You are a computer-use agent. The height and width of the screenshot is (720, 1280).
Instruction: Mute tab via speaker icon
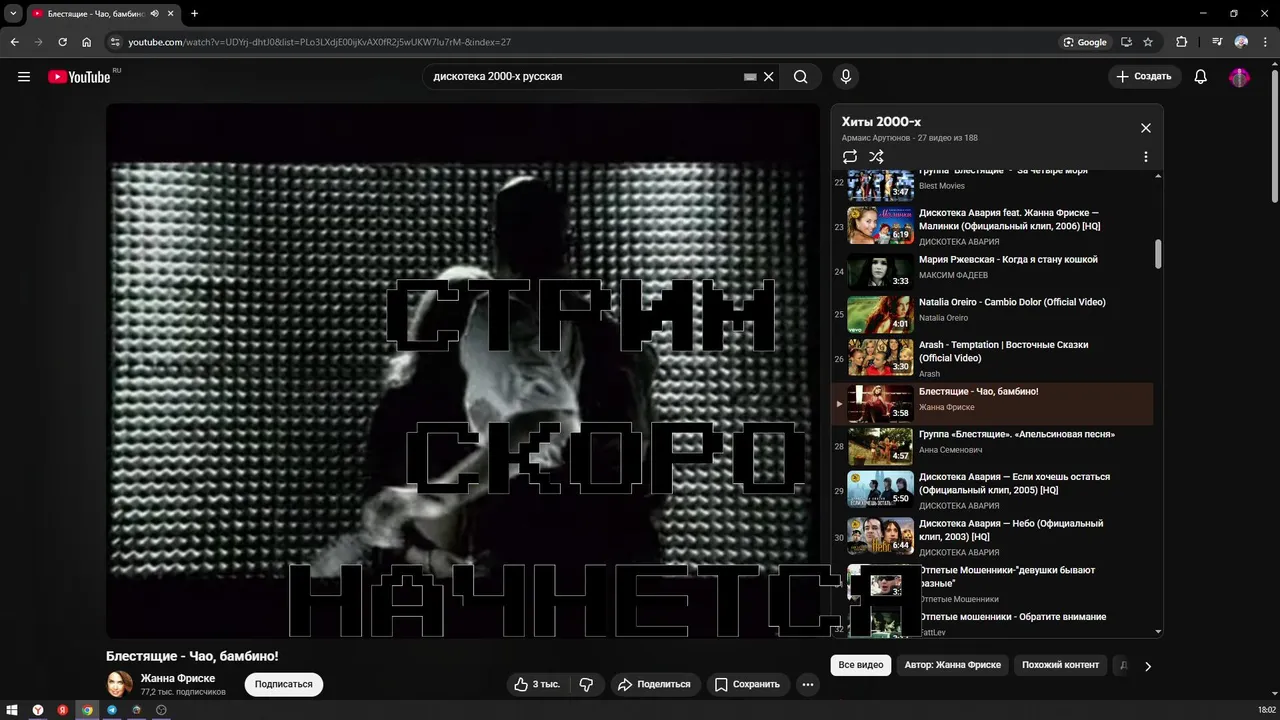(x=155, y=14)
